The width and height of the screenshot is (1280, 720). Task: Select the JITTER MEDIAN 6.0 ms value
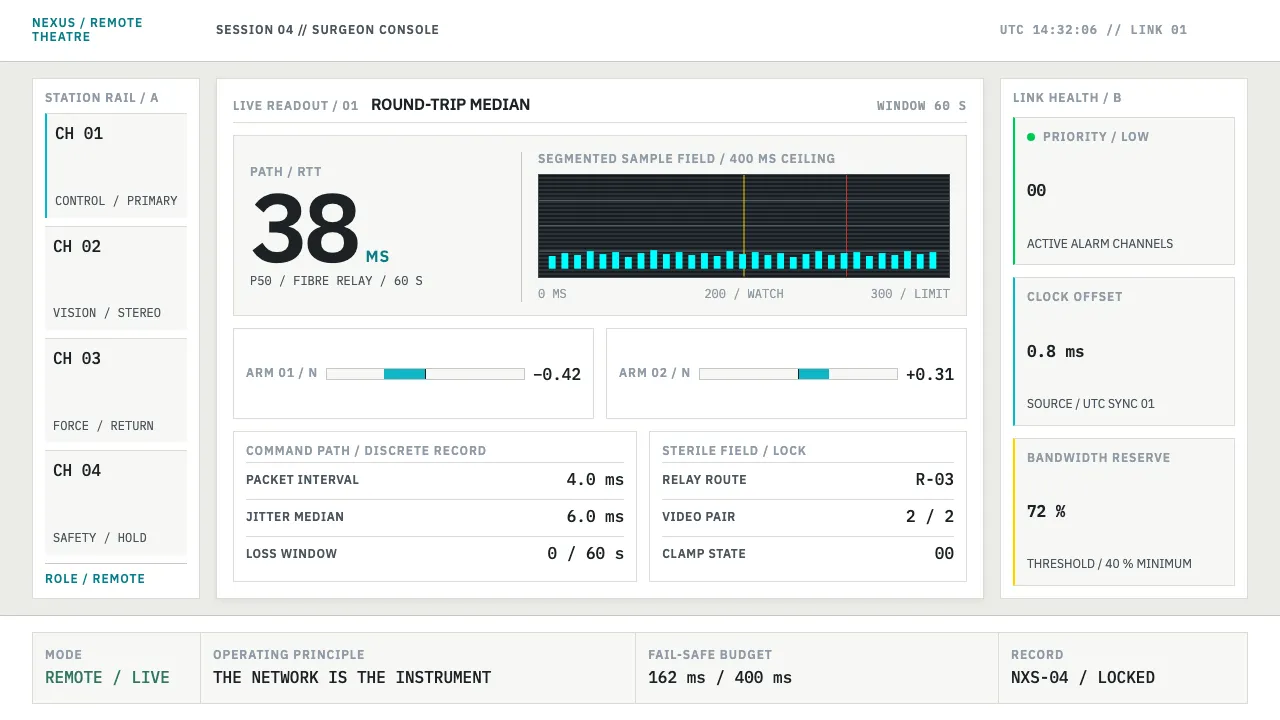595,517
